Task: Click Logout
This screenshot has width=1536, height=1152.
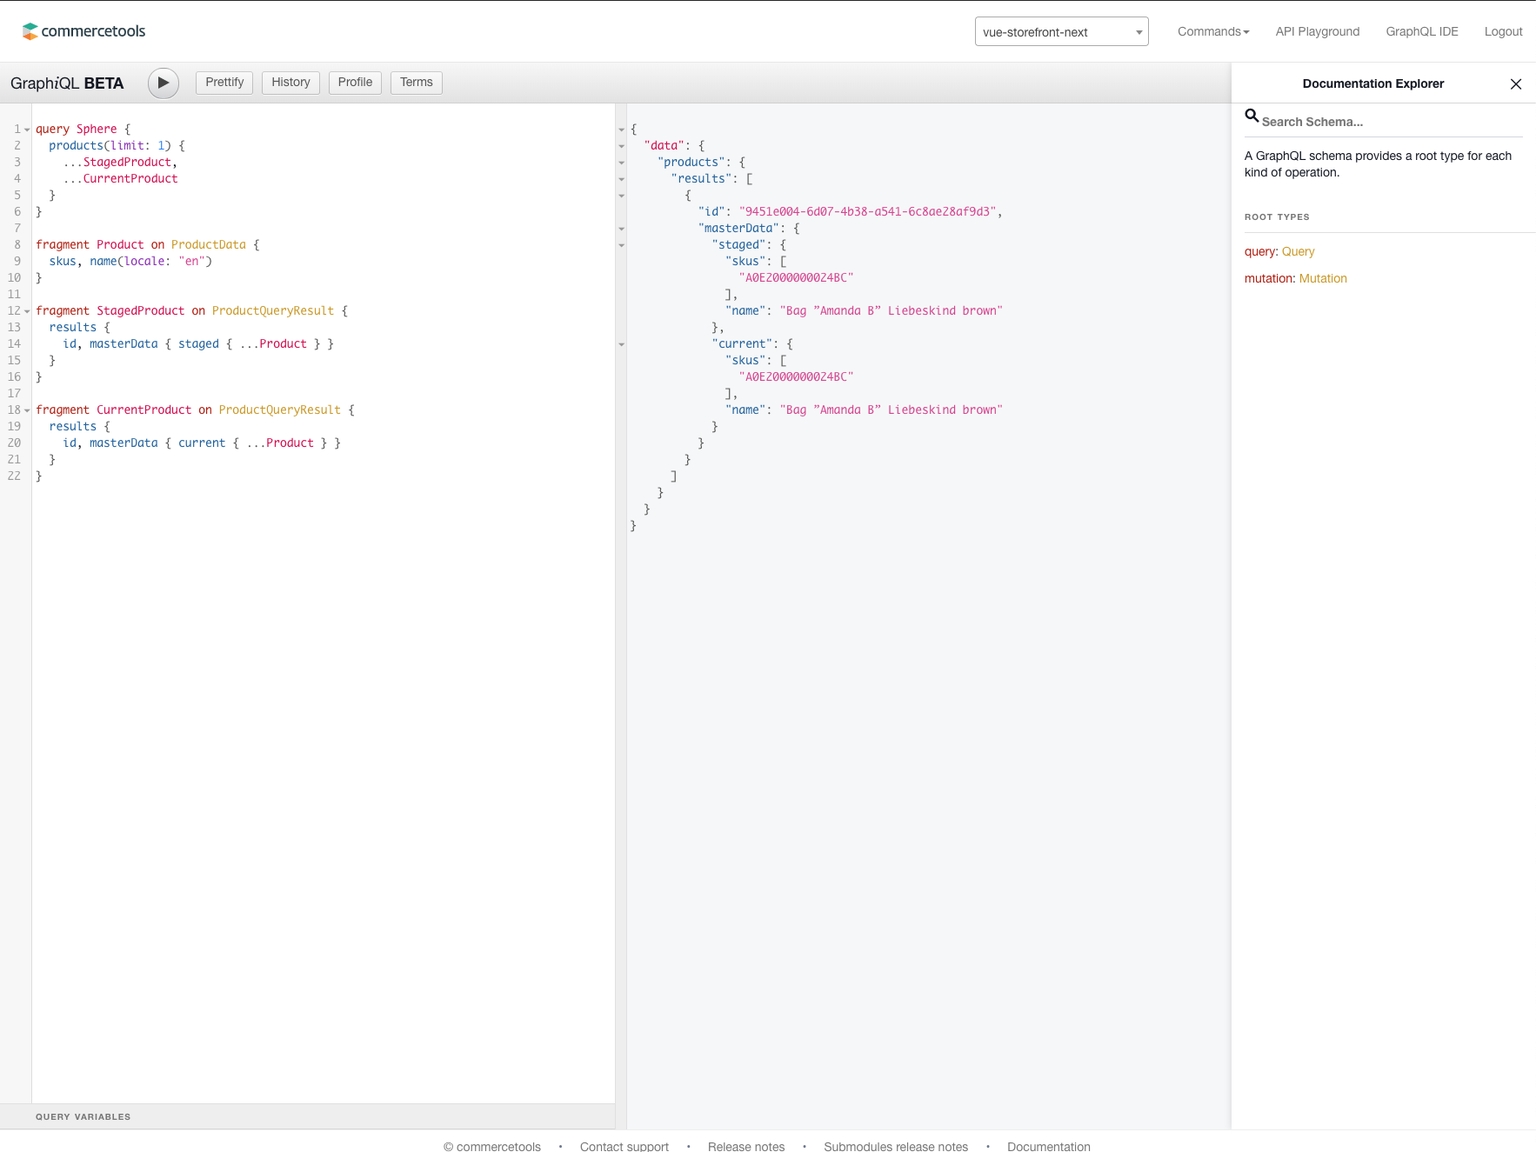Action: (x=1503, y=32)
